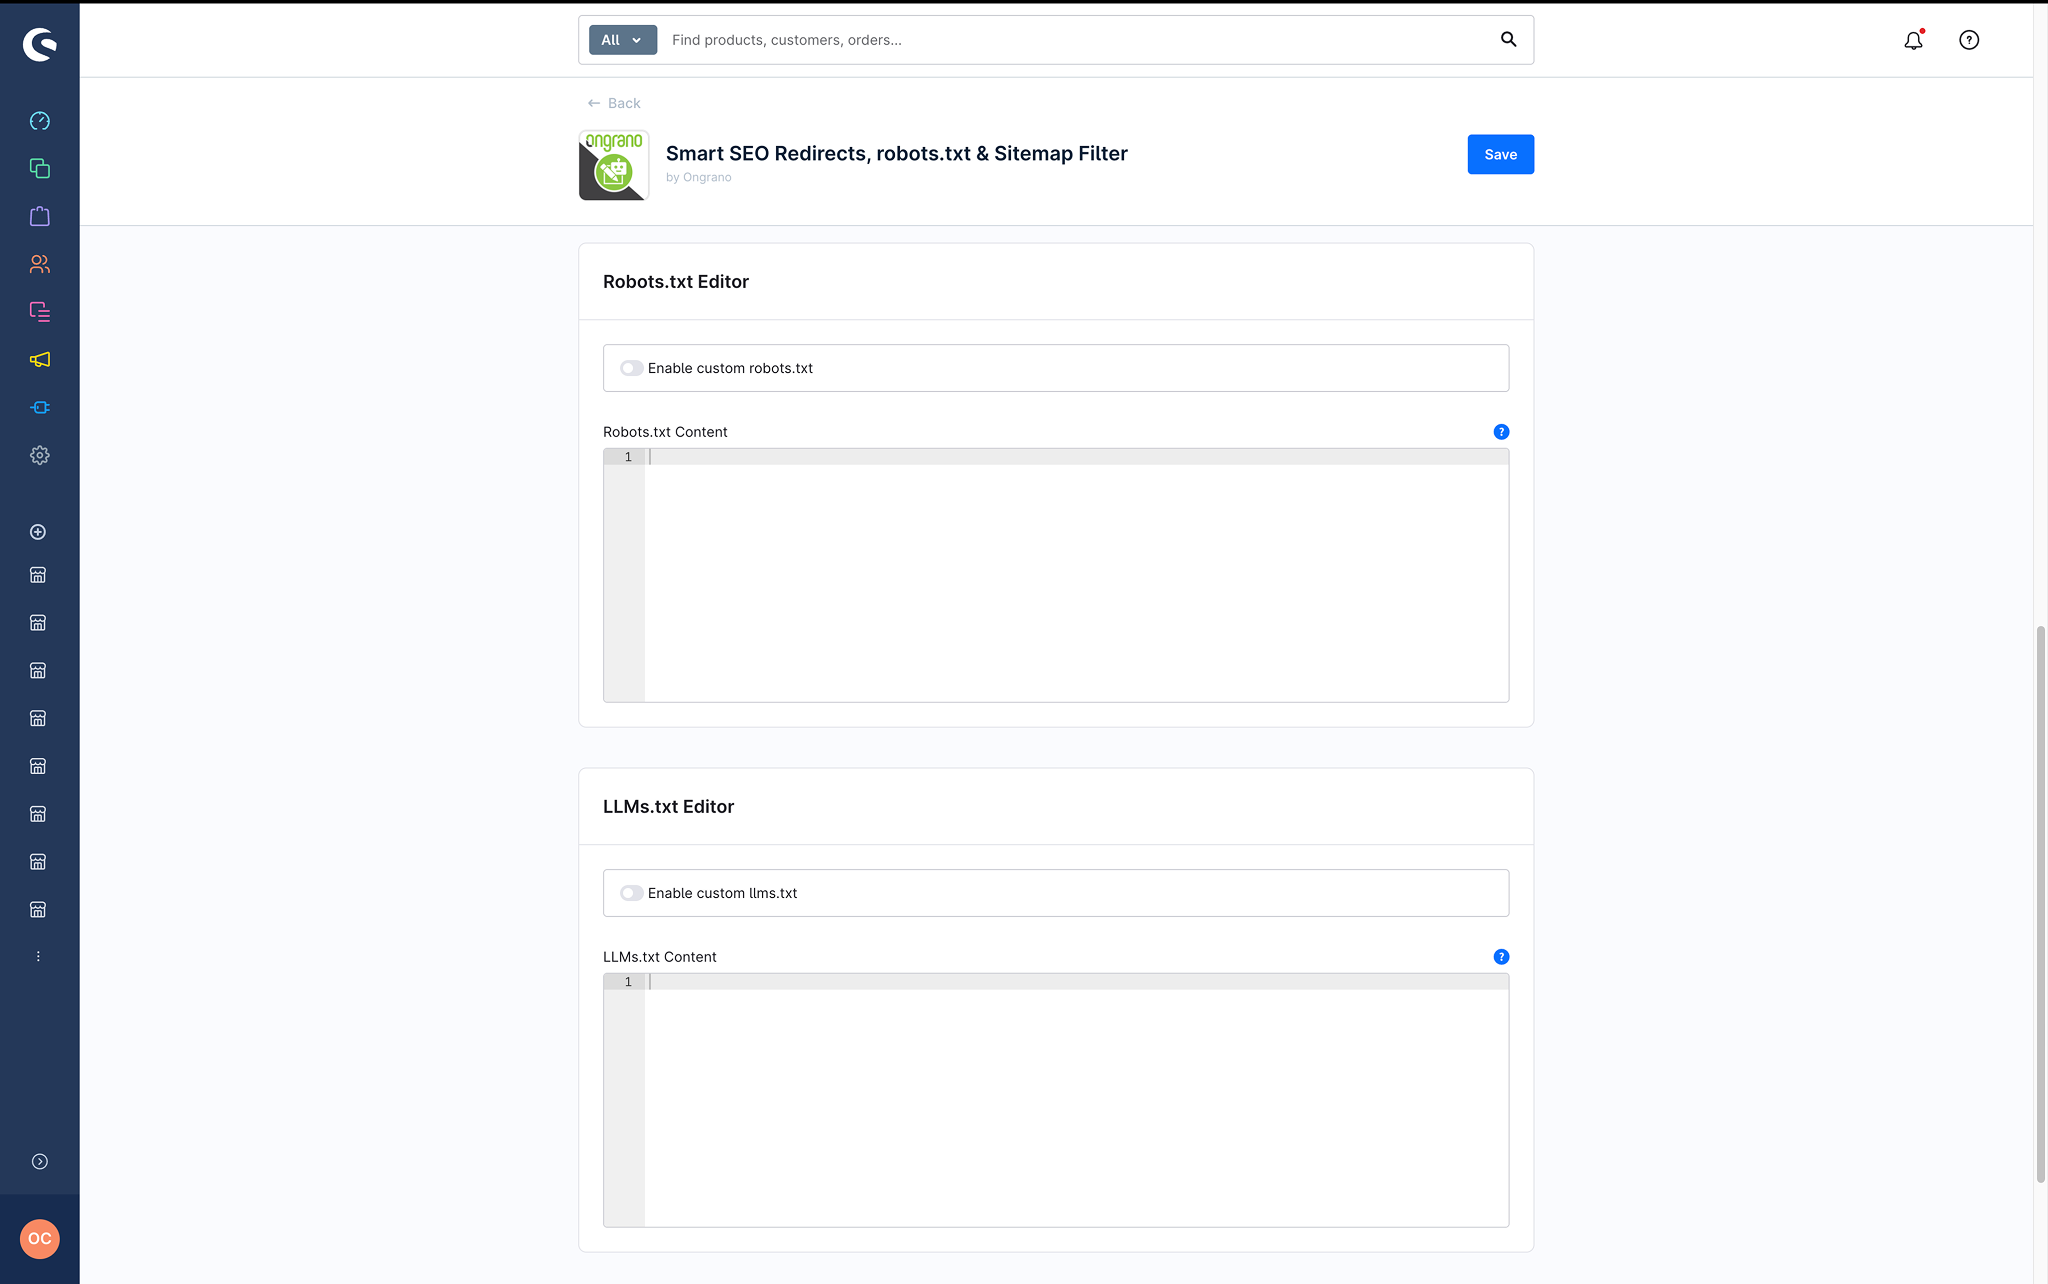This screenshot has height=1284, width=2048.
Task: Open the help center question icon
Action: coord(1969,40)
